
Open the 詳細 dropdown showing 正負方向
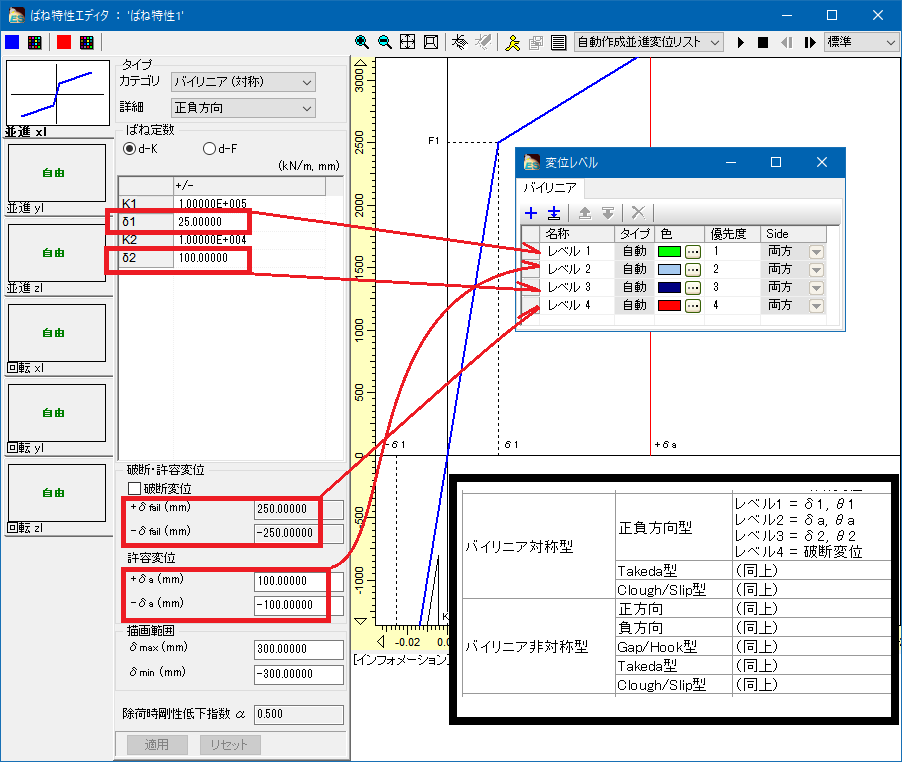(243, 108)
